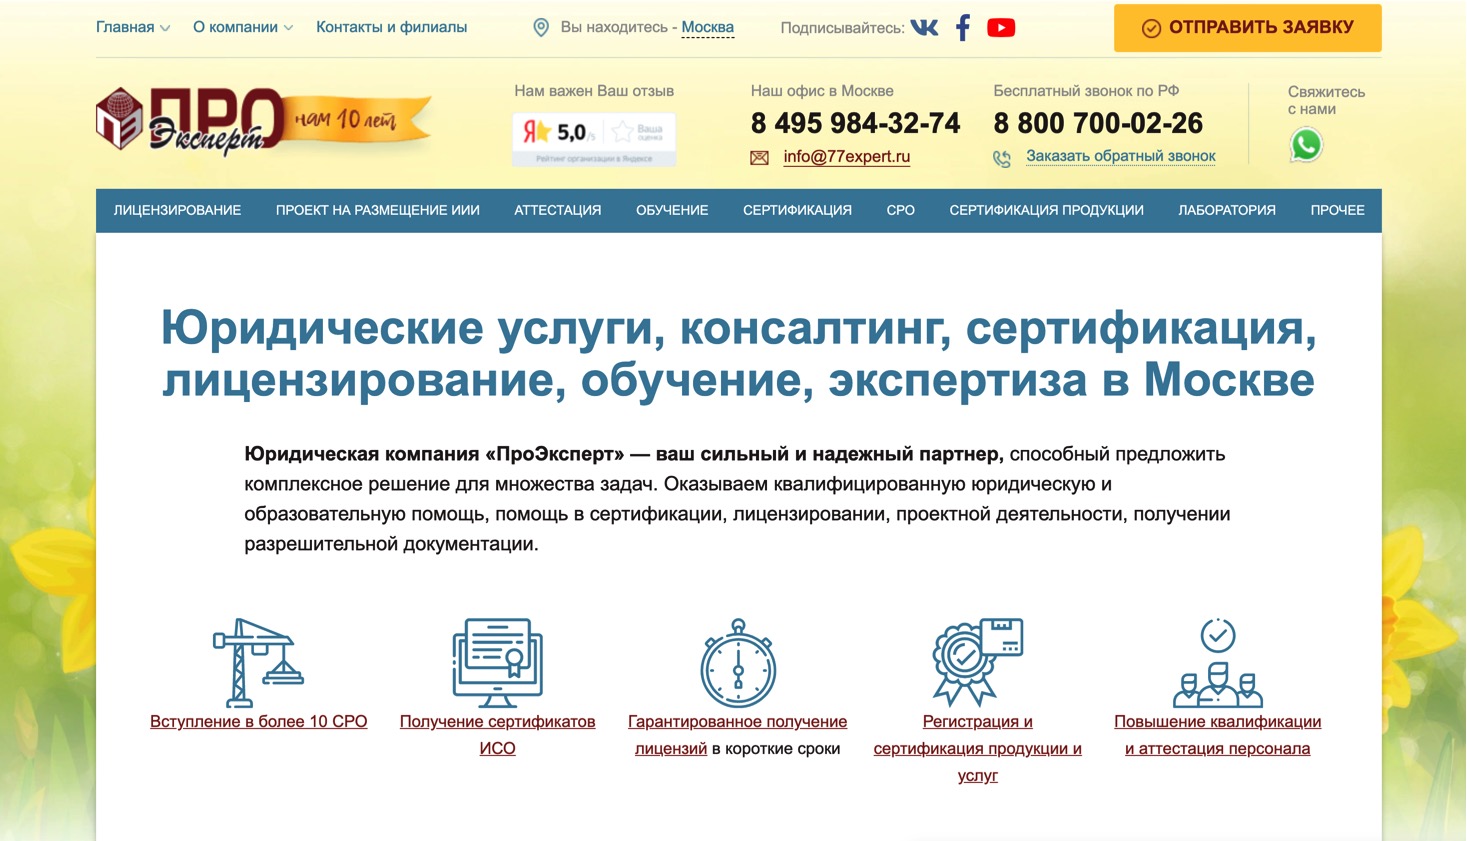The width and height of the screenshot is (1467, 841).
Task: Open the company VK page icon
Action: (925, 27)
